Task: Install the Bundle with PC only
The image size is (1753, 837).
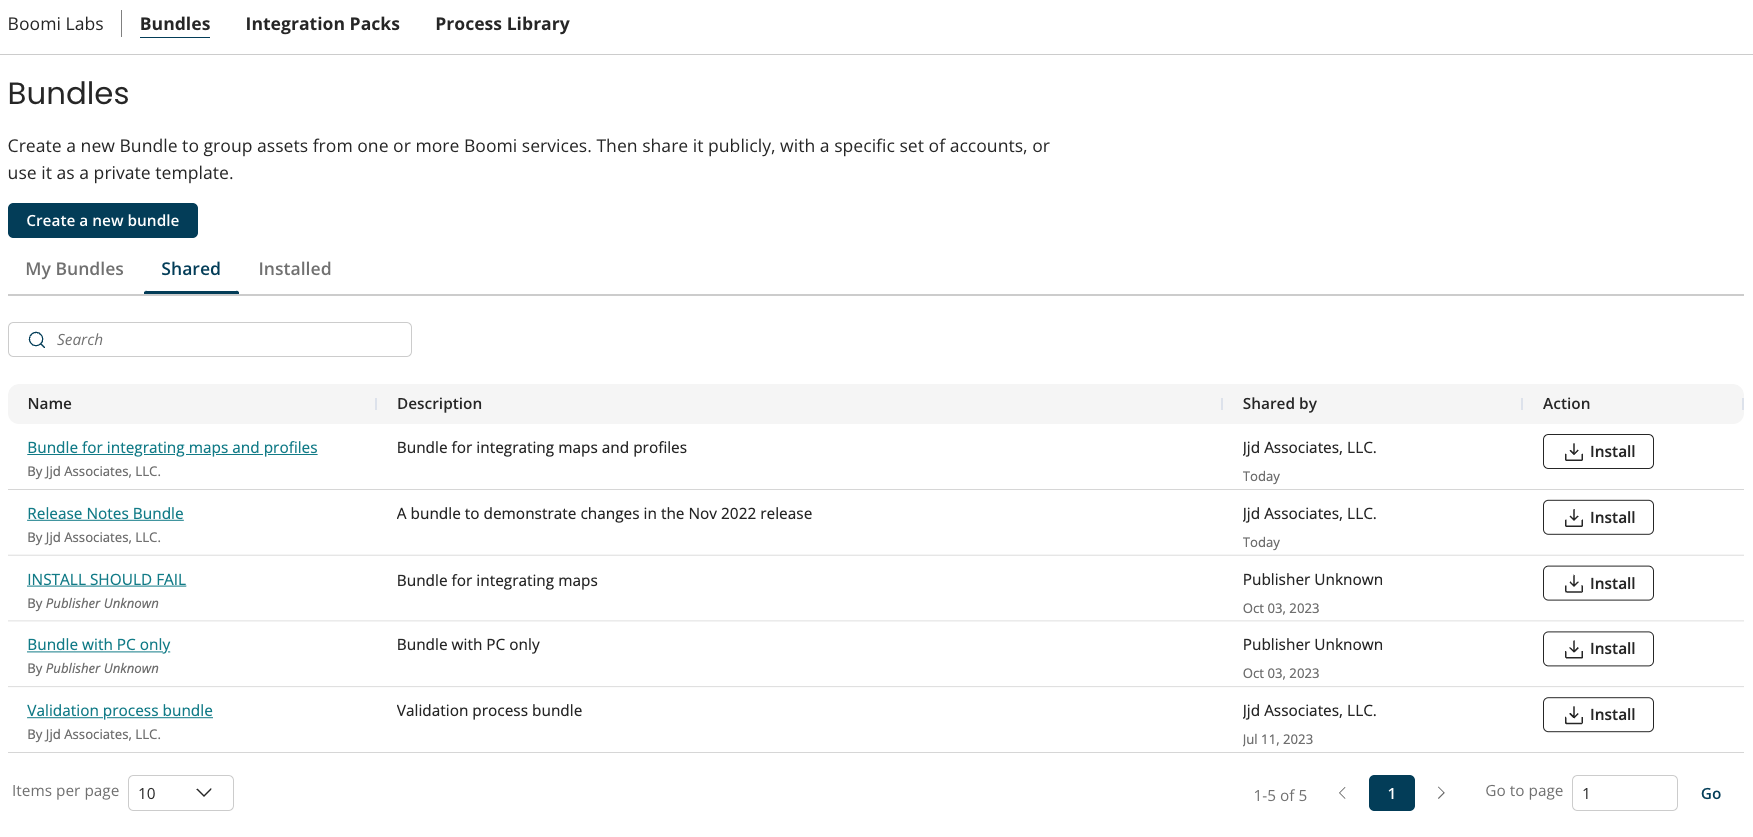Action: (x=1597, y=649)
